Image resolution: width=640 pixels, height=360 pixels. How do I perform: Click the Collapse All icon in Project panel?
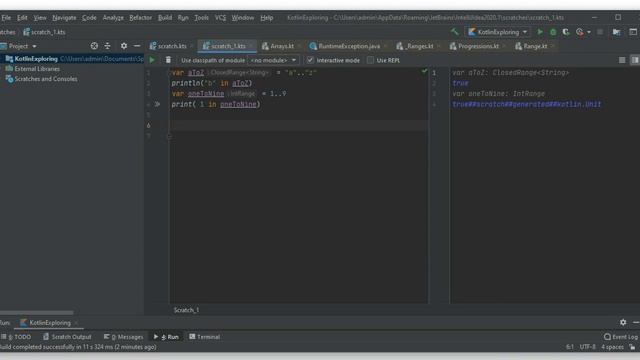point(107,46)
